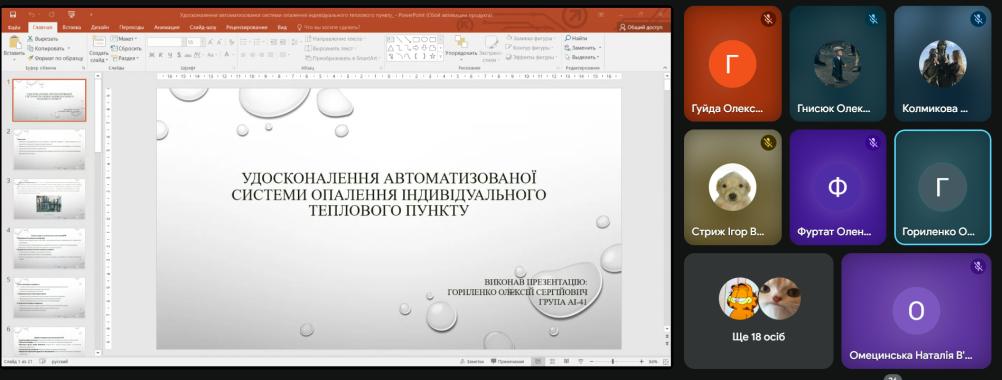This screenshot has width=1002, height=380.
Task: Open the Insert (Вставка) tab
Action: point(72,27)
